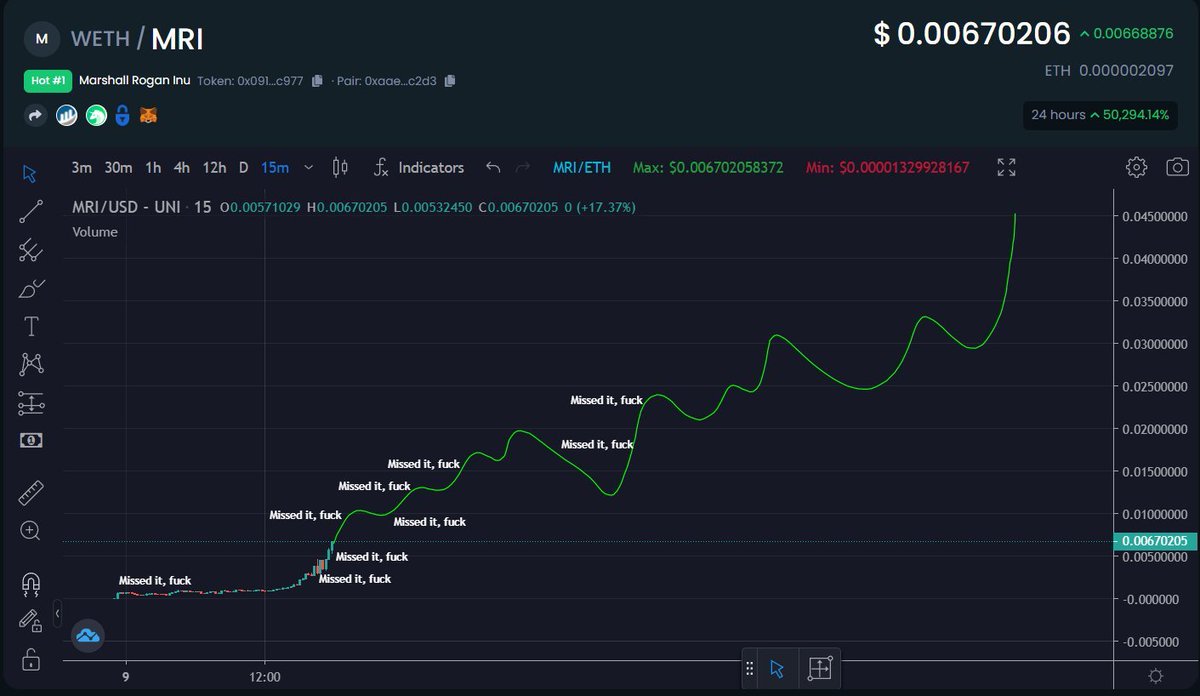Select the zoom-in tool
This screenshot has width=1200, height=696.
pos(30,531)
